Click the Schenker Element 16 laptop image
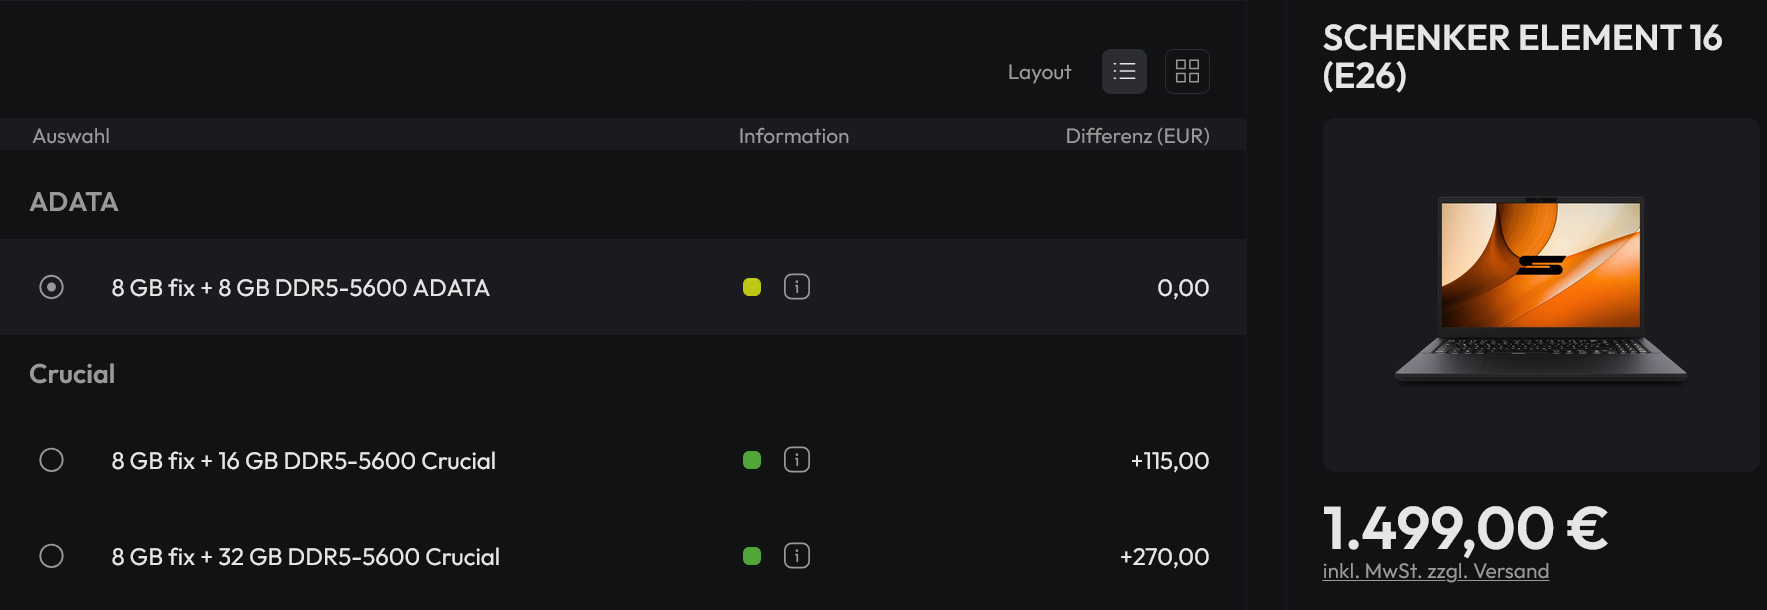1767x610 pixels. (1541, 290)
